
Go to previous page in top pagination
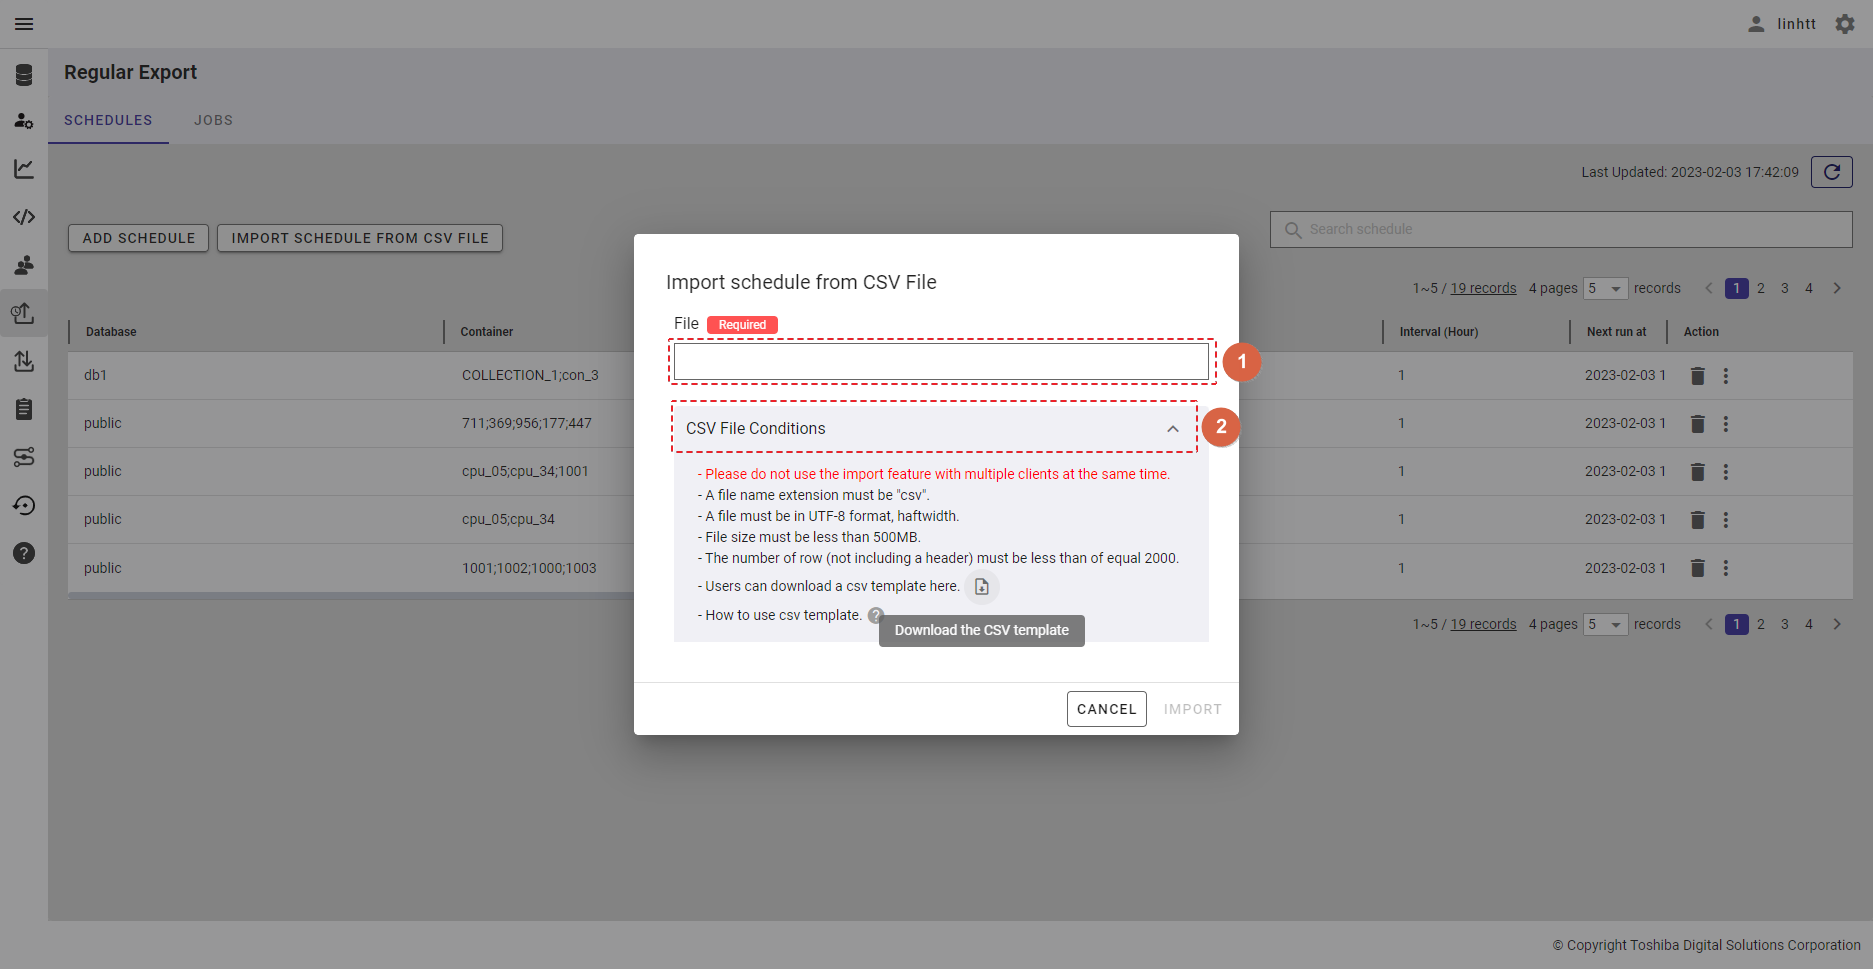(x=1709, y=288)
